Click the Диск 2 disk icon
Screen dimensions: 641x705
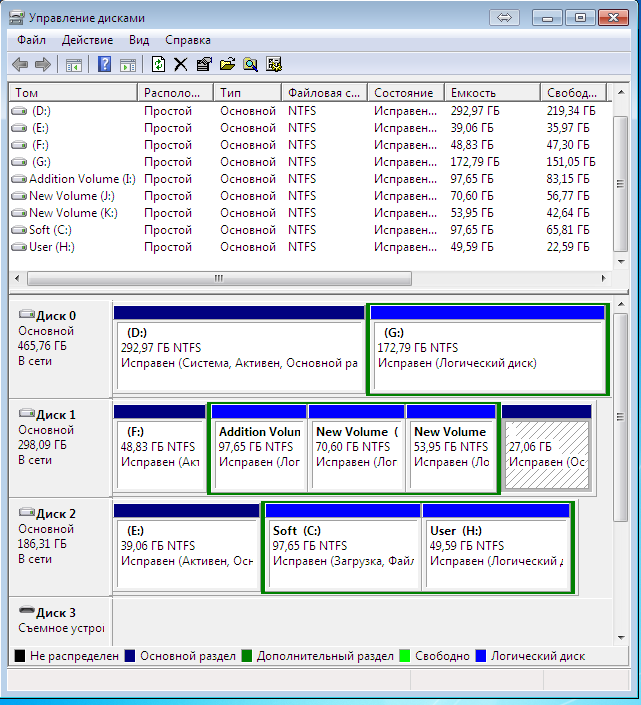coord(27,512)
